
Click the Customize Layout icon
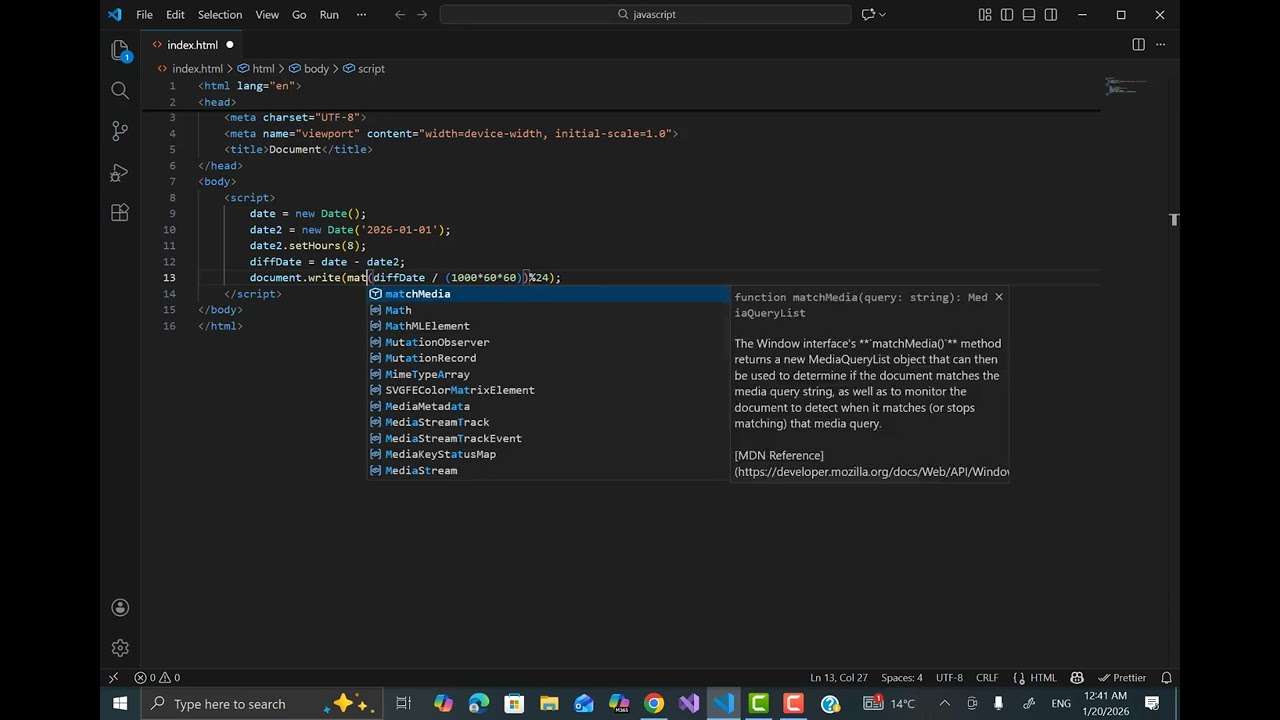tap(985, 14)
